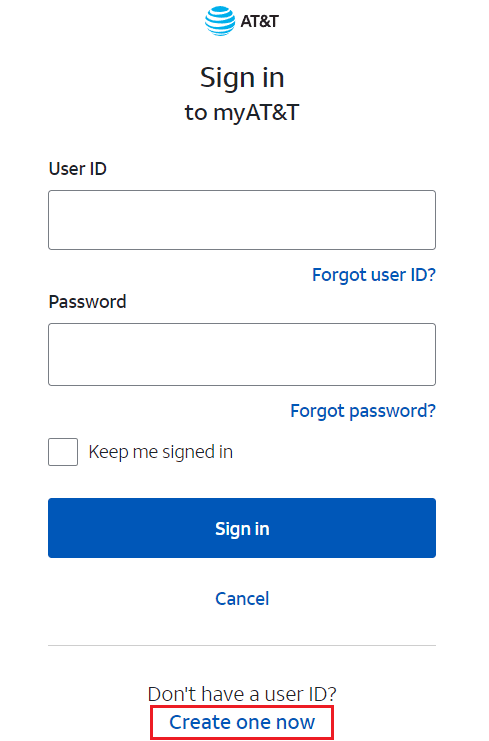Image resolution: width=489 pixels, height=741 pixels.
Task: Click the User ID field label
Action: pyautogui.click(x=78, y=169)
